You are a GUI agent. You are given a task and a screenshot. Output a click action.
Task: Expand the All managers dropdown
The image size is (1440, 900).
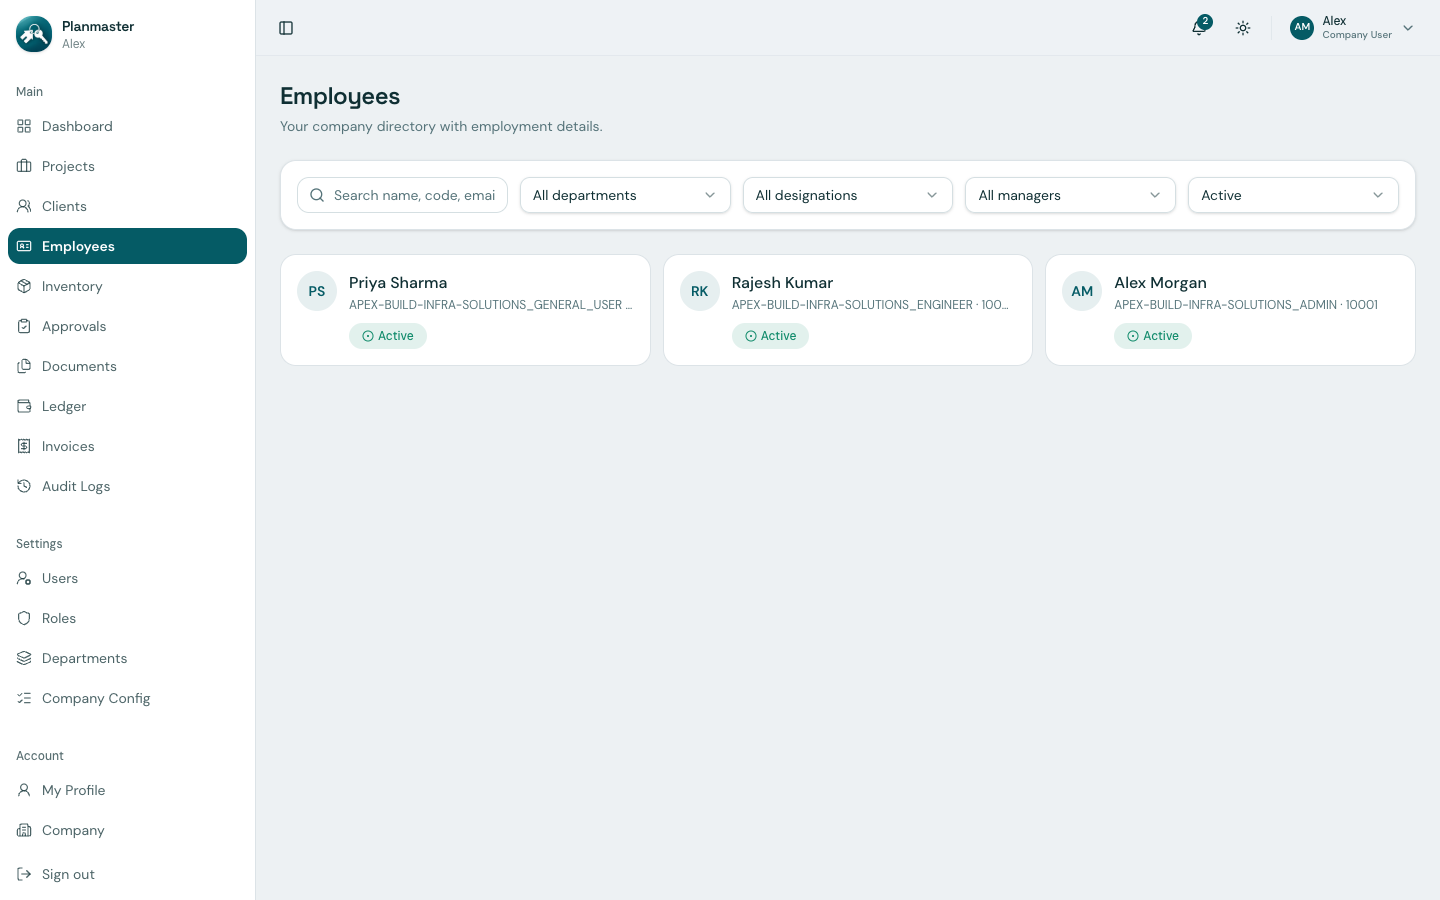pyautogui.click(x=1070, y=195)
